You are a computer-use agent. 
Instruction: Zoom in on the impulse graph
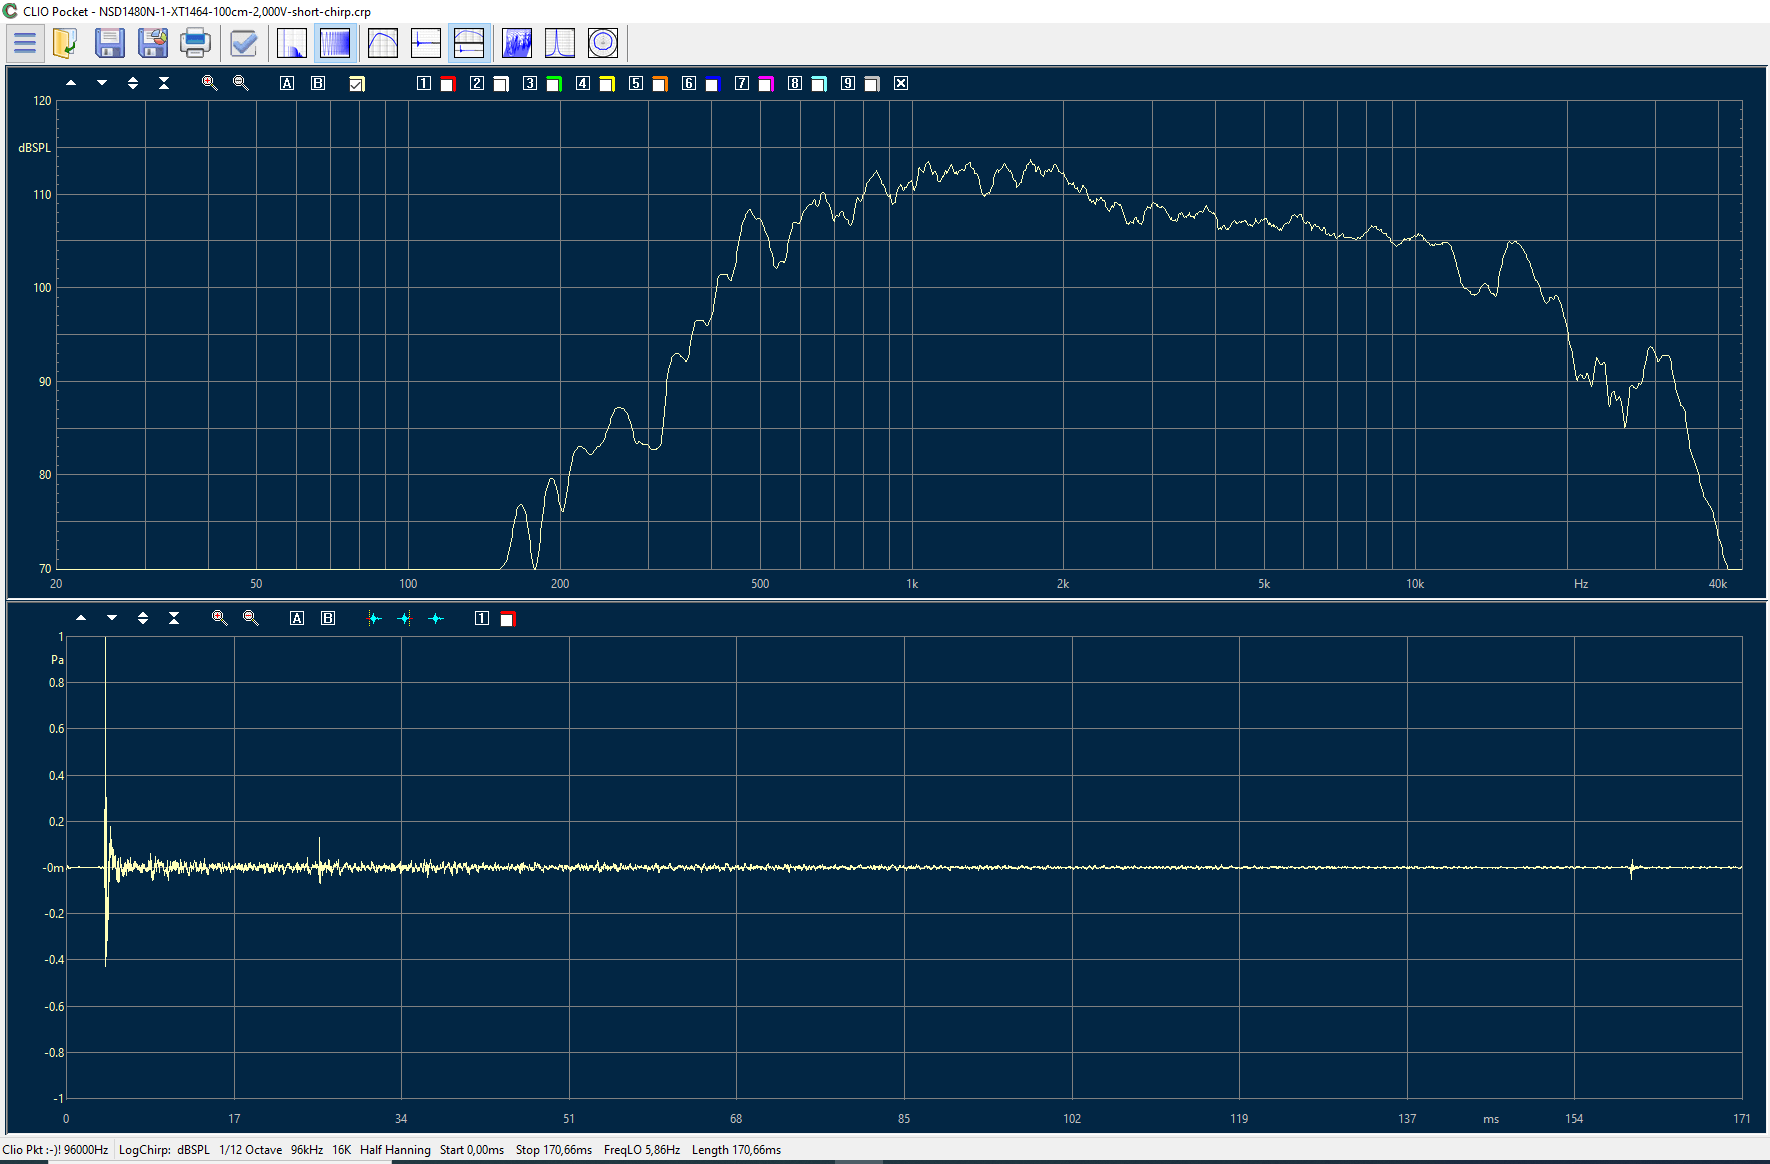coord(219,618)
